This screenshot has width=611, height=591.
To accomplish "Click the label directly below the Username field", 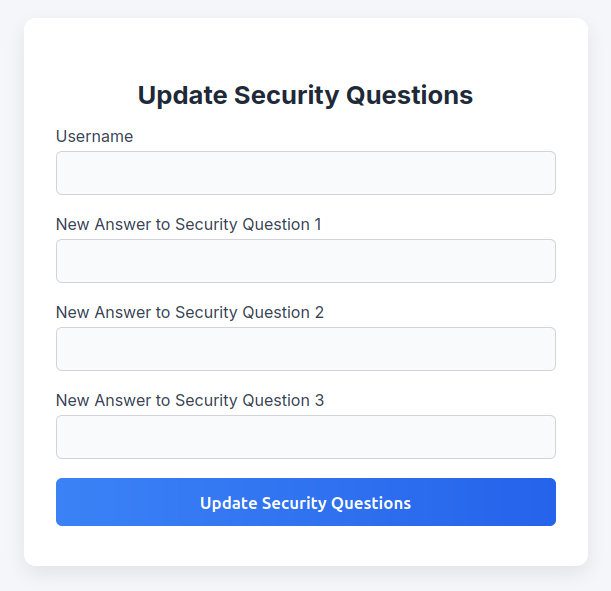I will (x=189, y=224).
